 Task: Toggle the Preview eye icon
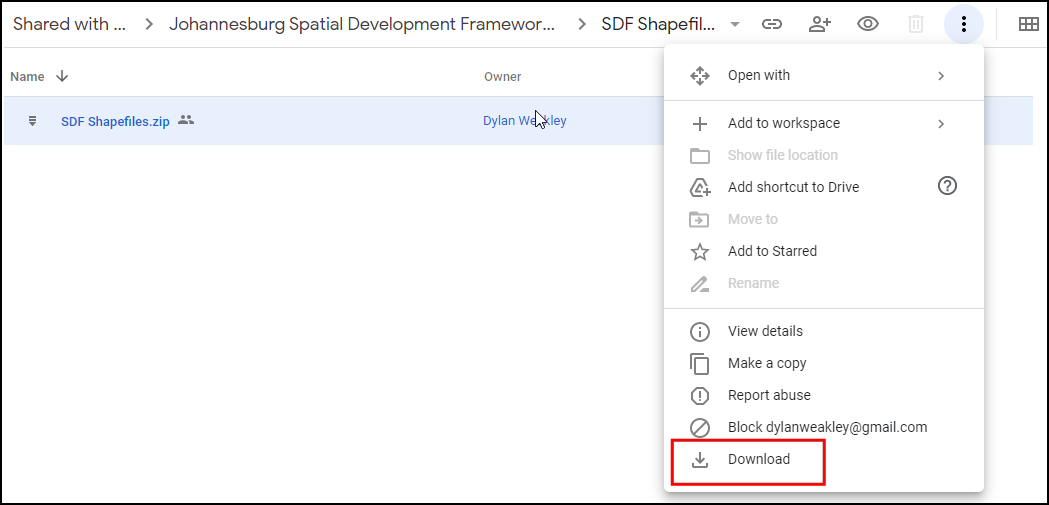(x=868, y=25)
